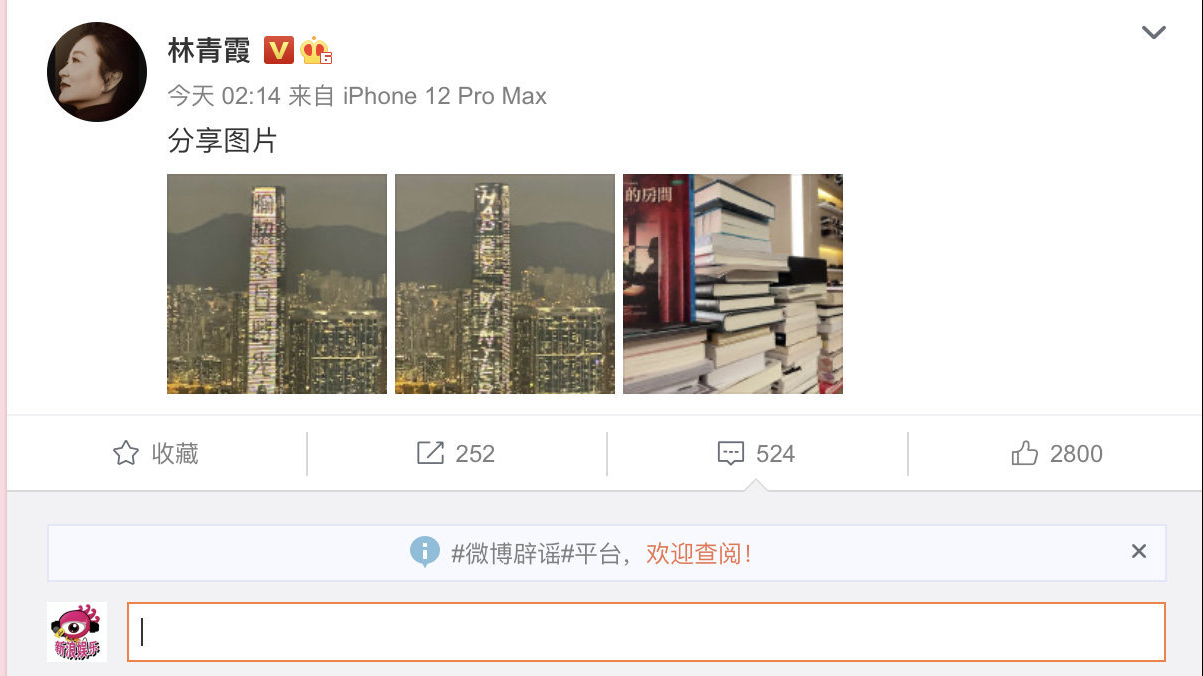This screenshot has width=1203, height=676.
Task: Open 林青霞's profile avatar
Action: pyautogui.click(x=97, y=72)
